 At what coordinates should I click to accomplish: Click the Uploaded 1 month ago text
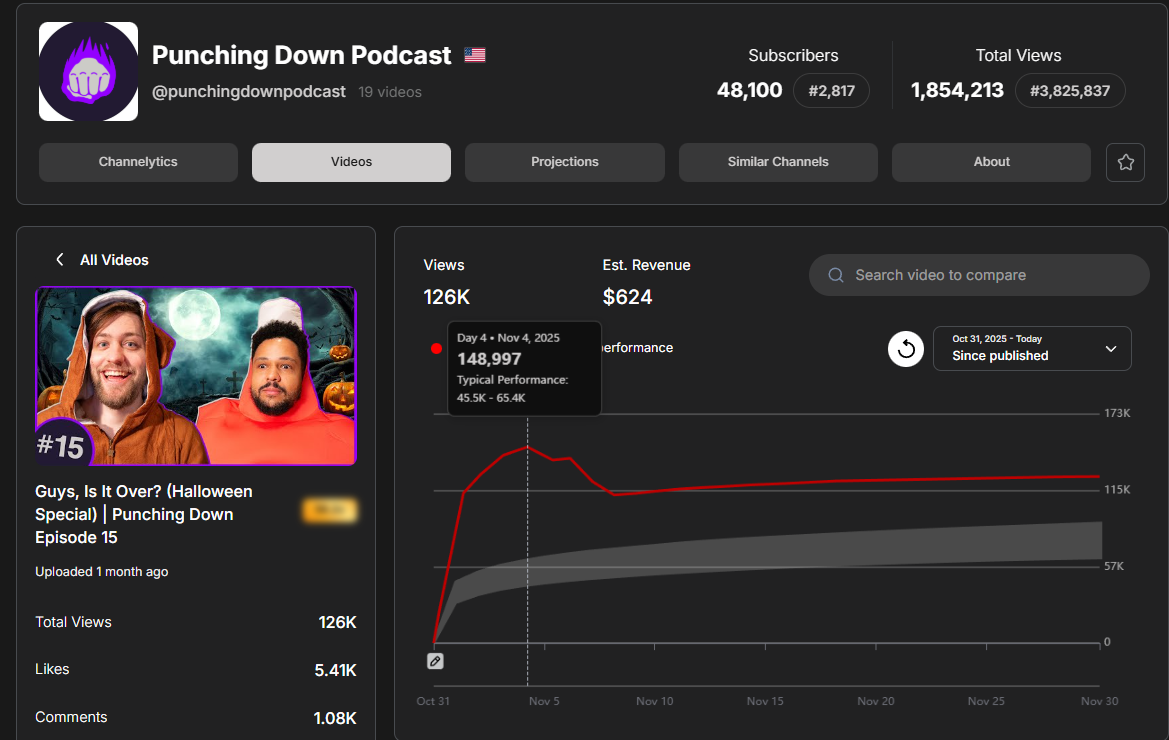101,572
